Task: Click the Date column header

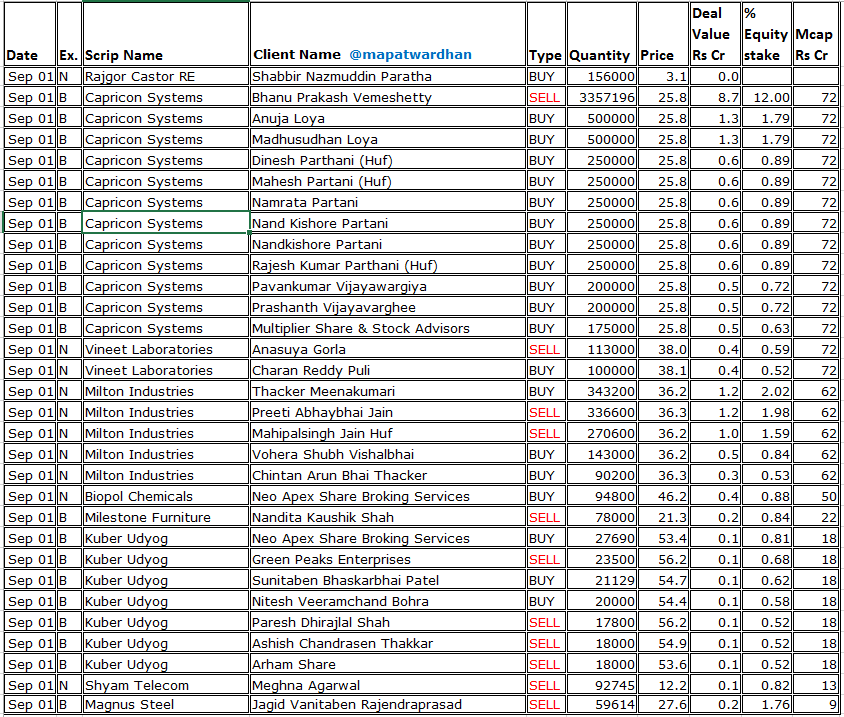Action: [x=30, y=34]
